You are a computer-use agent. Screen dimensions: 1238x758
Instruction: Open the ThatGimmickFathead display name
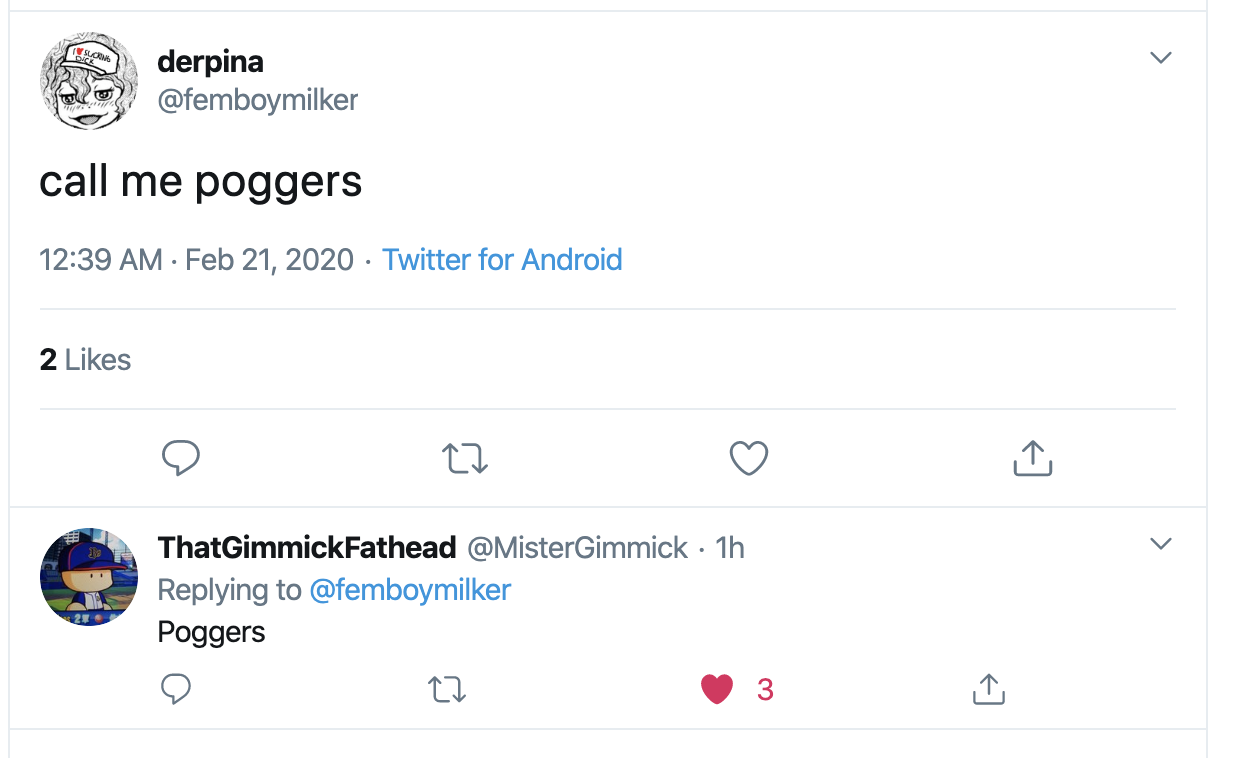point(307,548)
